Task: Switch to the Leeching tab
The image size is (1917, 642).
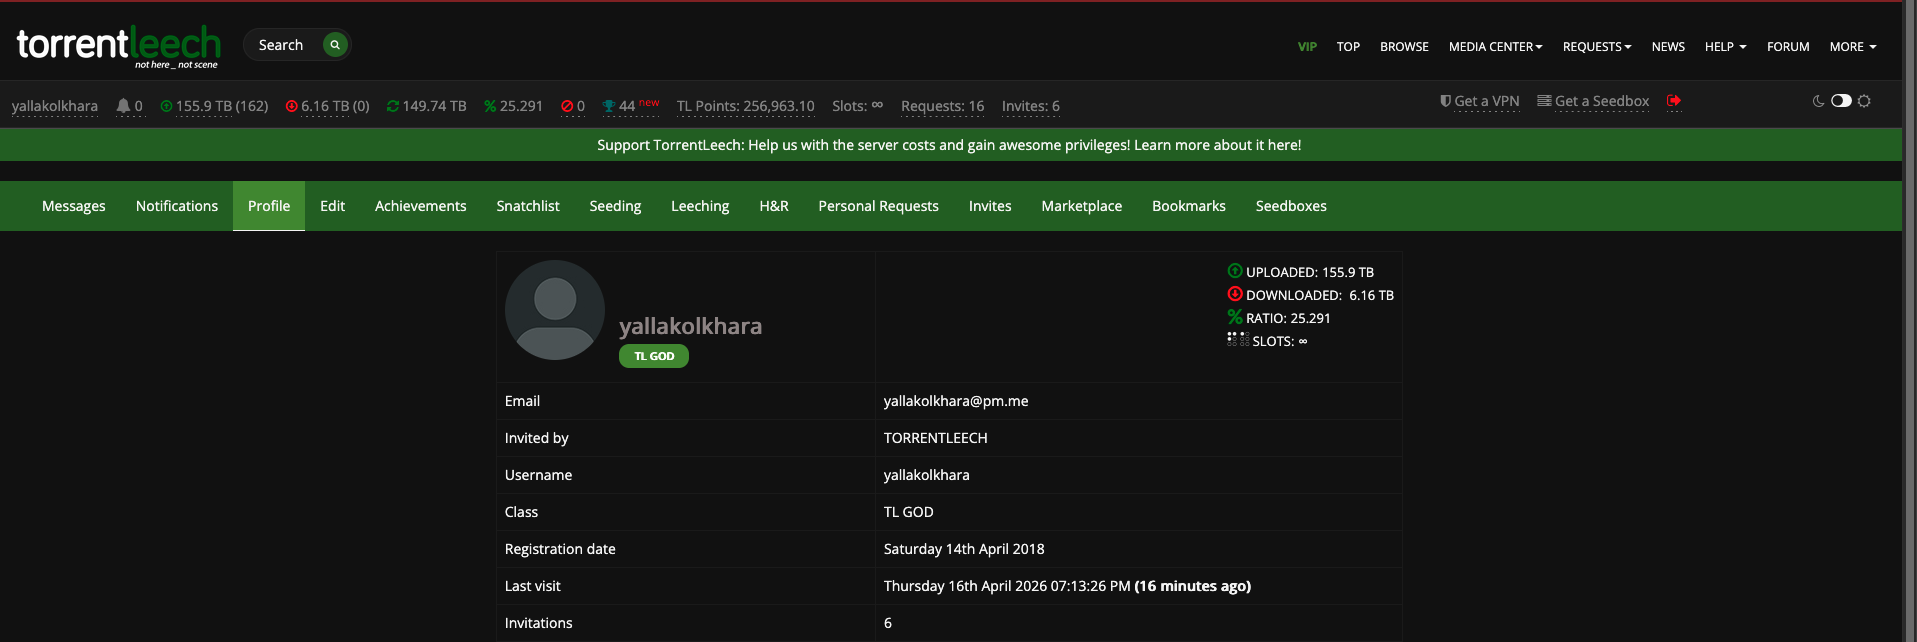Action: point(700,206)
